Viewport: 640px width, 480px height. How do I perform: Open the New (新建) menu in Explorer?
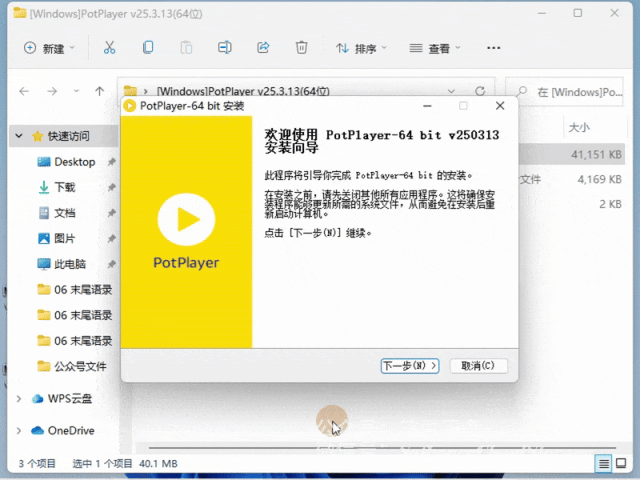click(49, 48)
